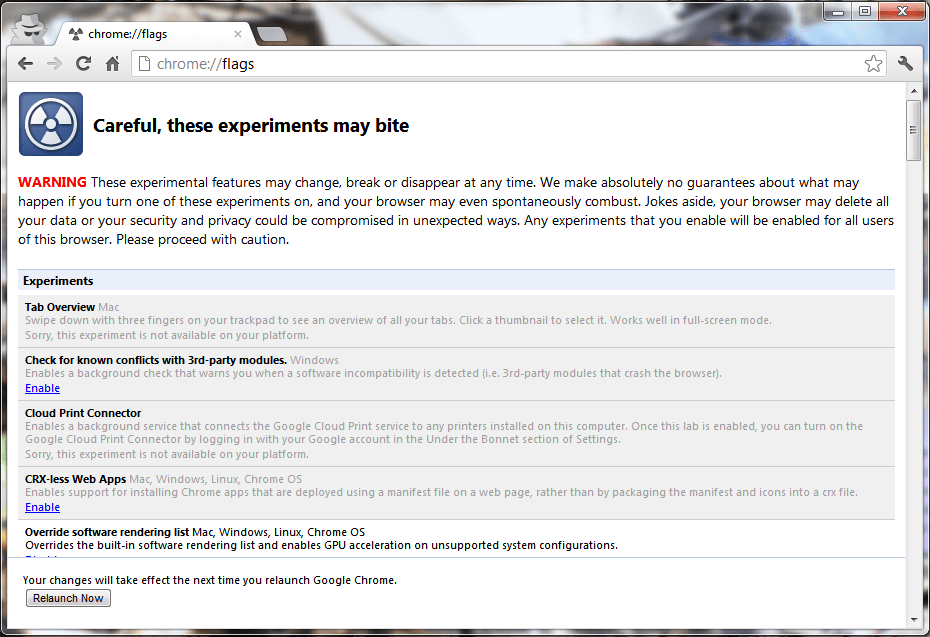Click the scrollbar up arrow
The height and width of the screenshot is (637, 930).
(x=913, y=90)
